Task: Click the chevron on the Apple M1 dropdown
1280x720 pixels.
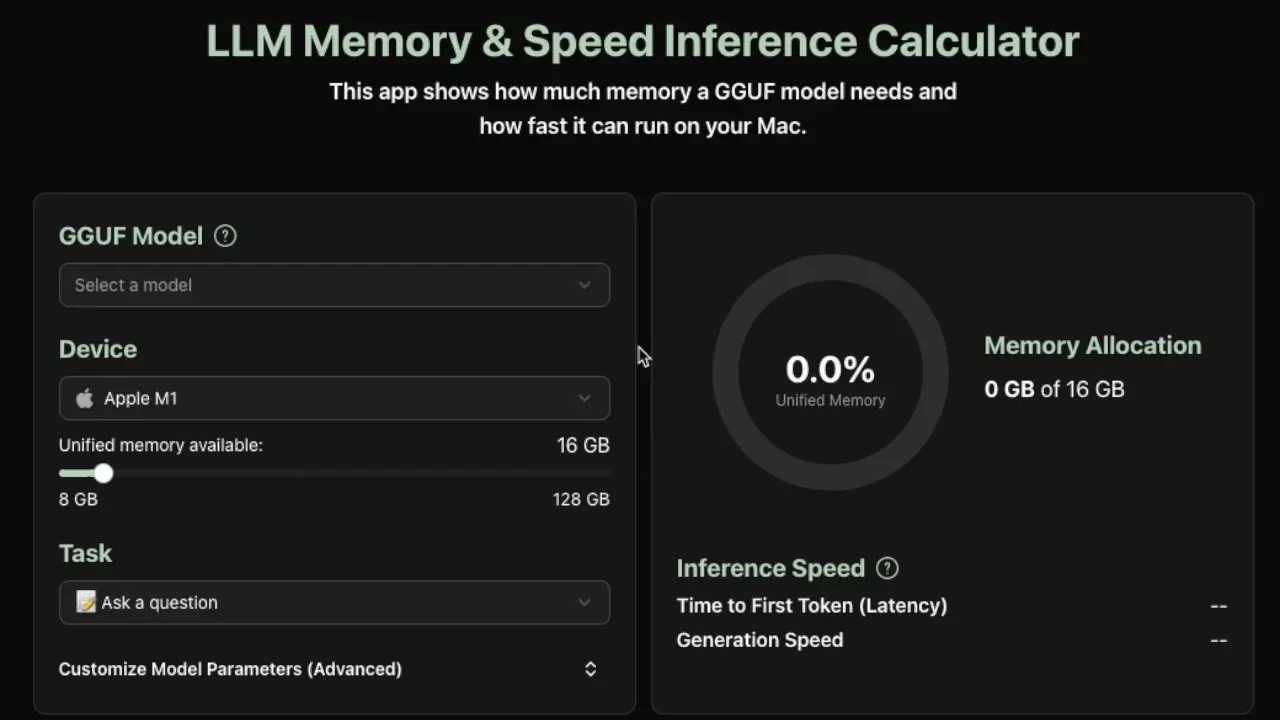Action: point(585,398)
